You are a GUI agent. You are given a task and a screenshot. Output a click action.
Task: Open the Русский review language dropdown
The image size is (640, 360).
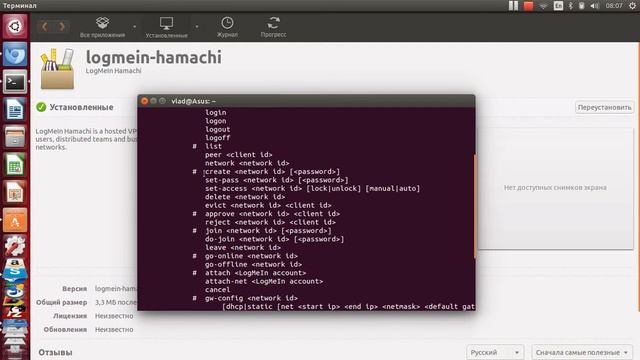(495, 352)
